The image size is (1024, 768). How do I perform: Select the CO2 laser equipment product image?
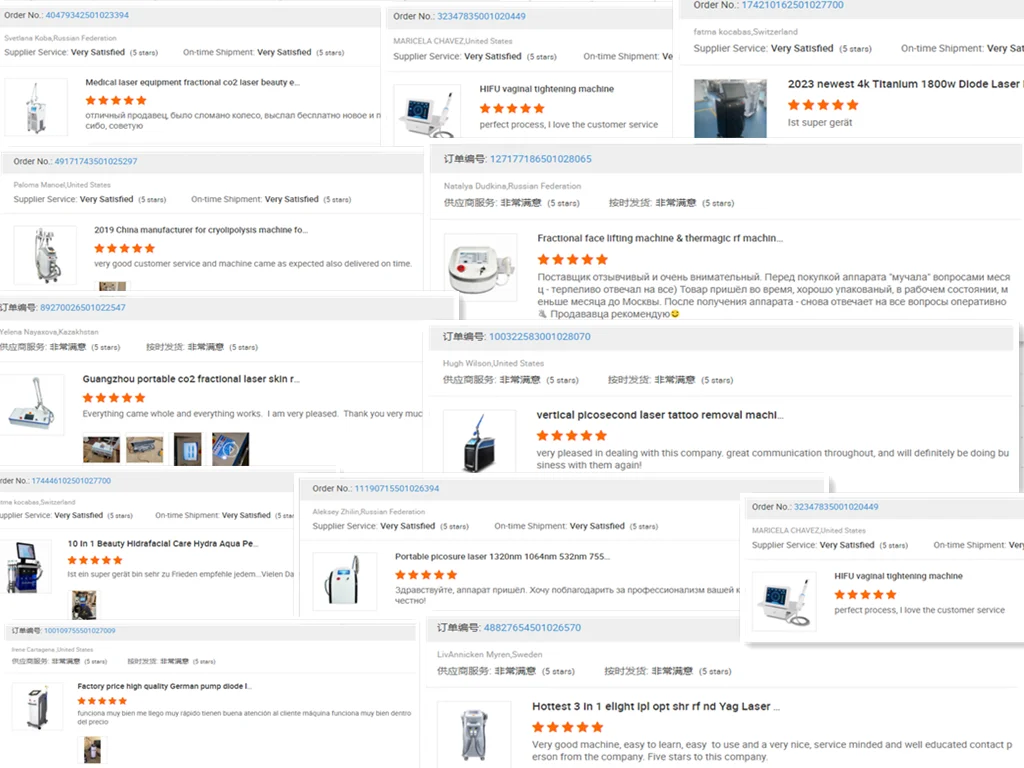36,107
